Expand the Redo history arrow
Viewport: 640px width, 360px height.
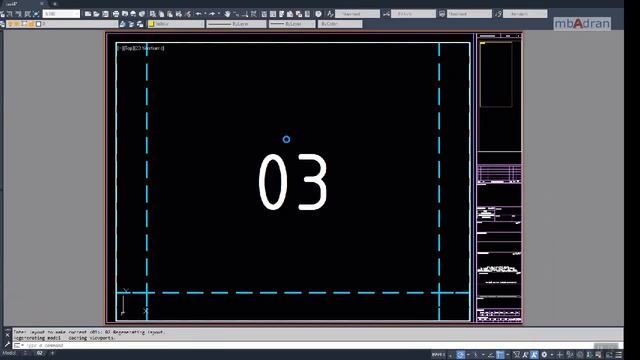coord(219,14)
